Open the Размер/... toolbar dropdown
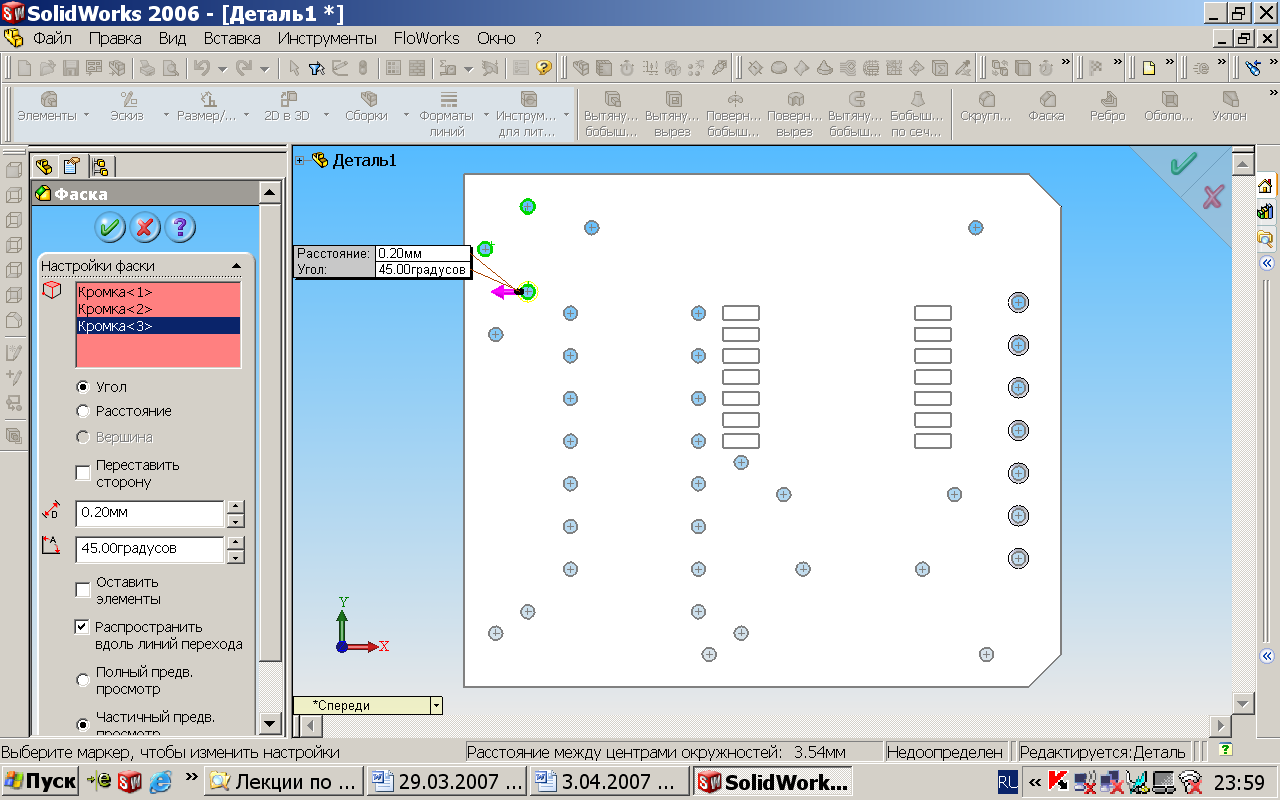1280x800 pixels. (245, 115)
